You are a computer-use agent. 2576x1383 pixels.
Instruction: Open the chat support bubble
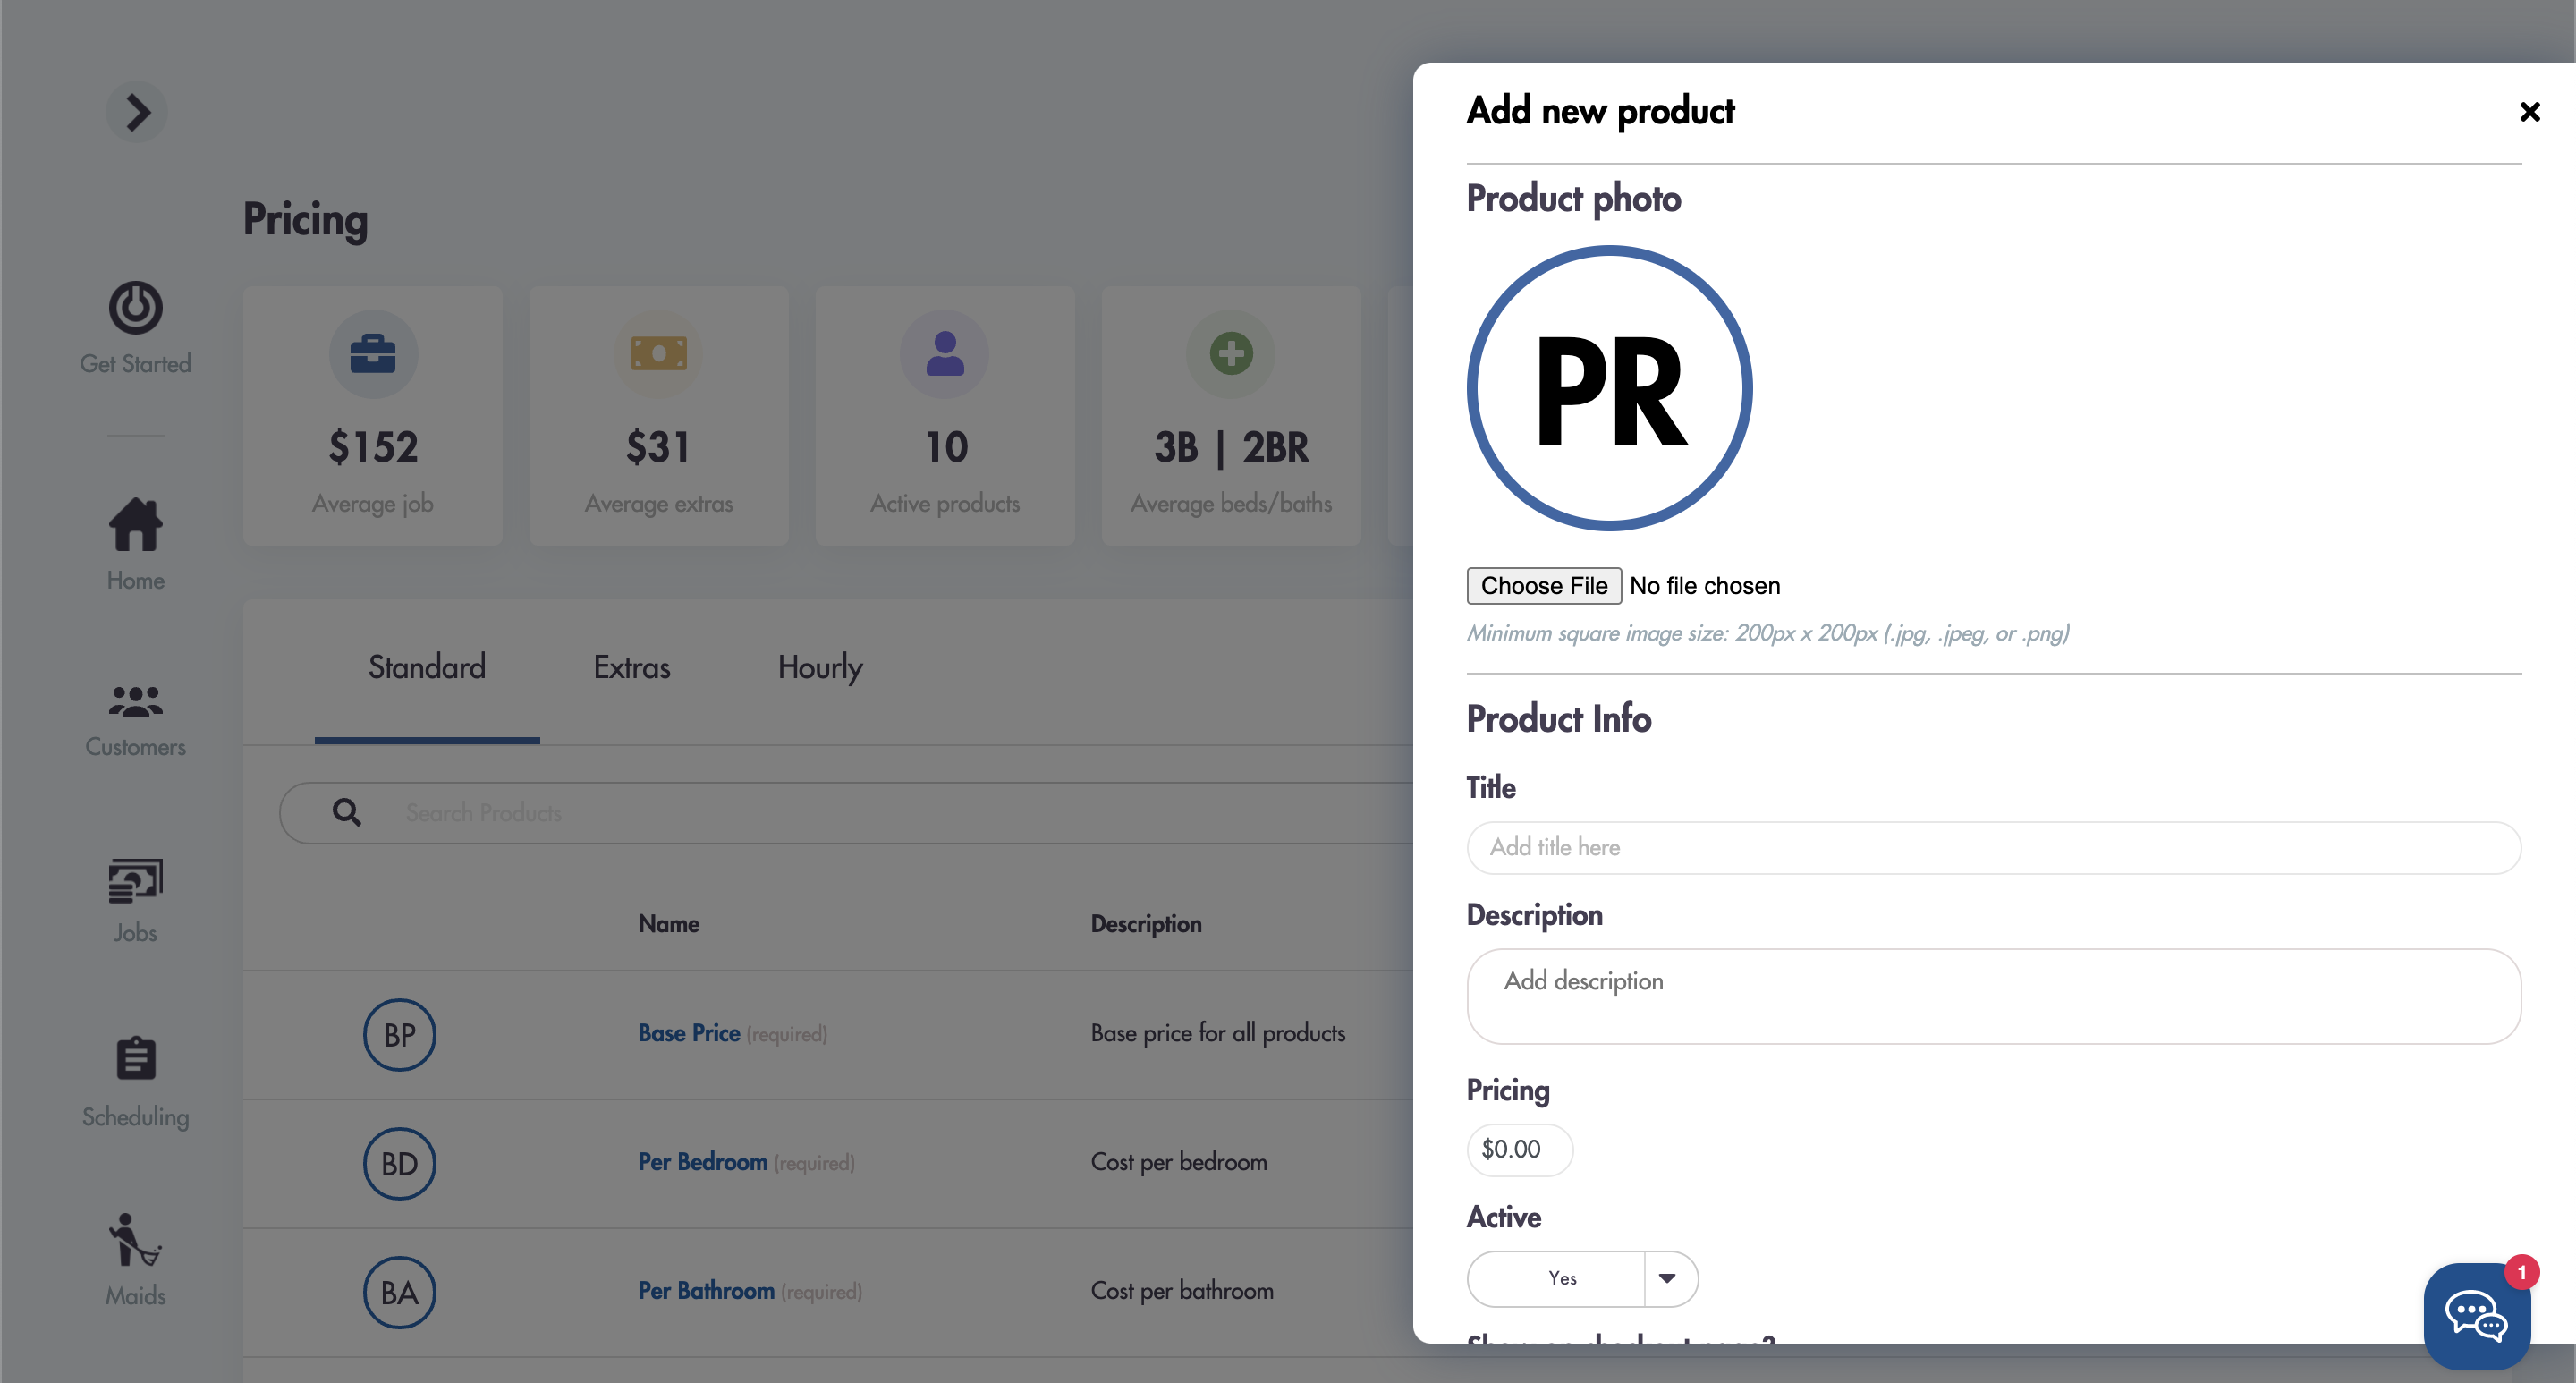2477,1316
